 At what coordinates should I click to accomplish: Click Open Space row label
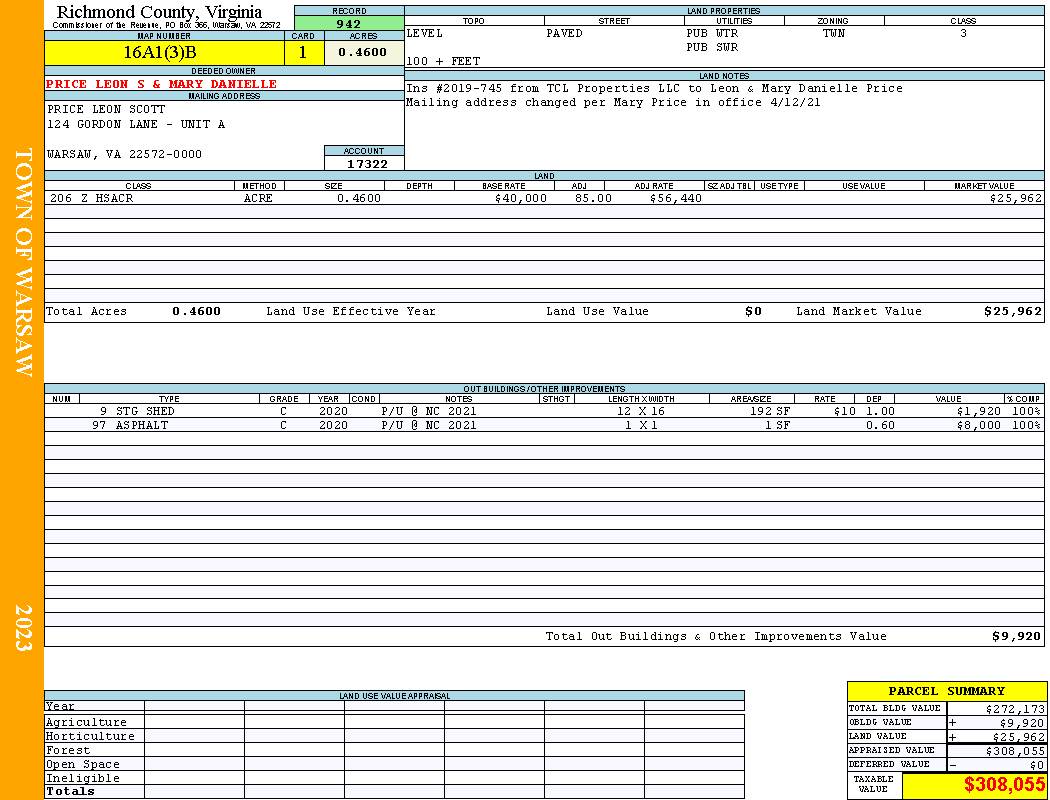coord(82,765)
